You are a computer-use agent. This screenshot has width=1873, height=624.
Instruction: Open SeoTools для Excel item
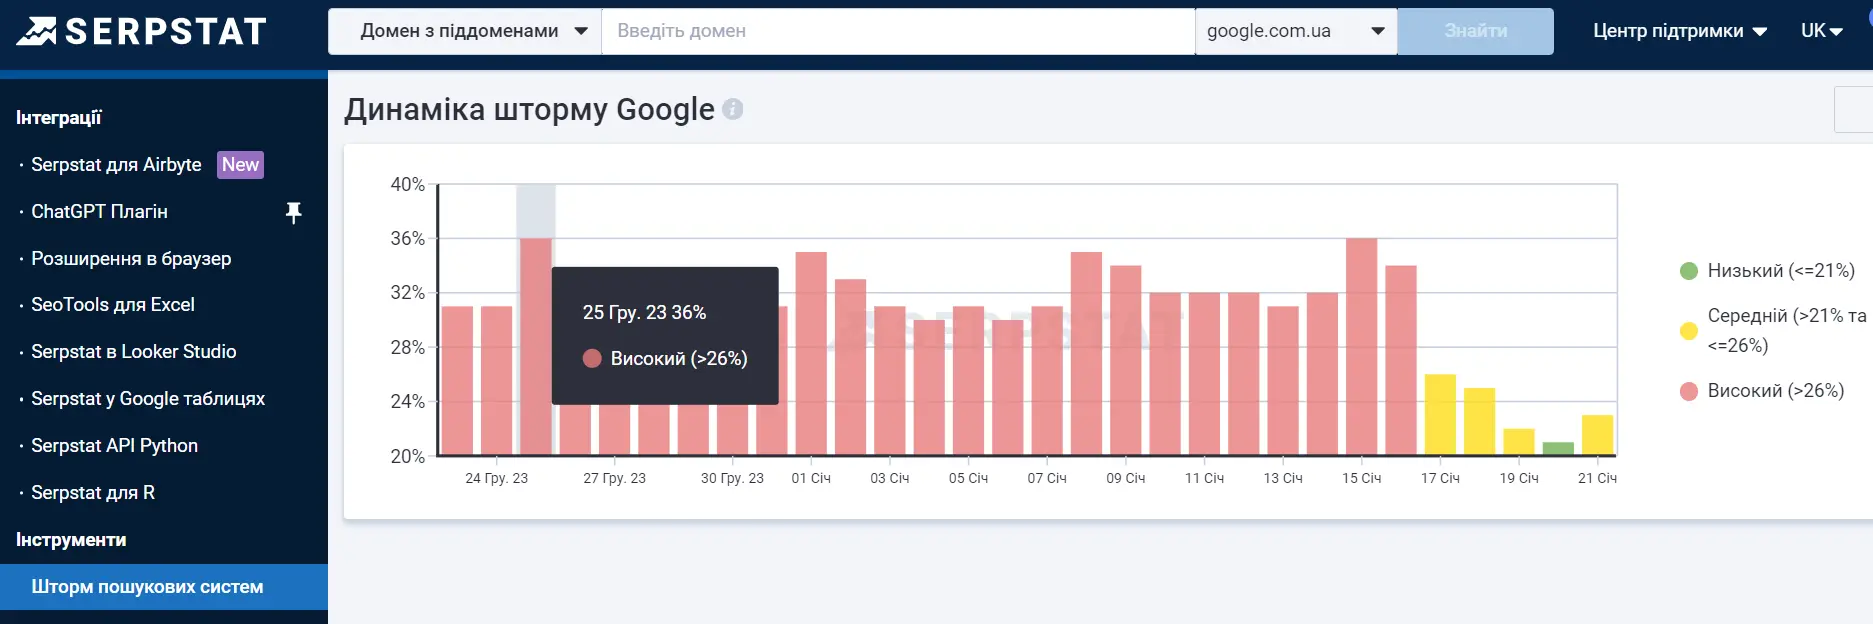pyautogui.click(x=113, y=305)
